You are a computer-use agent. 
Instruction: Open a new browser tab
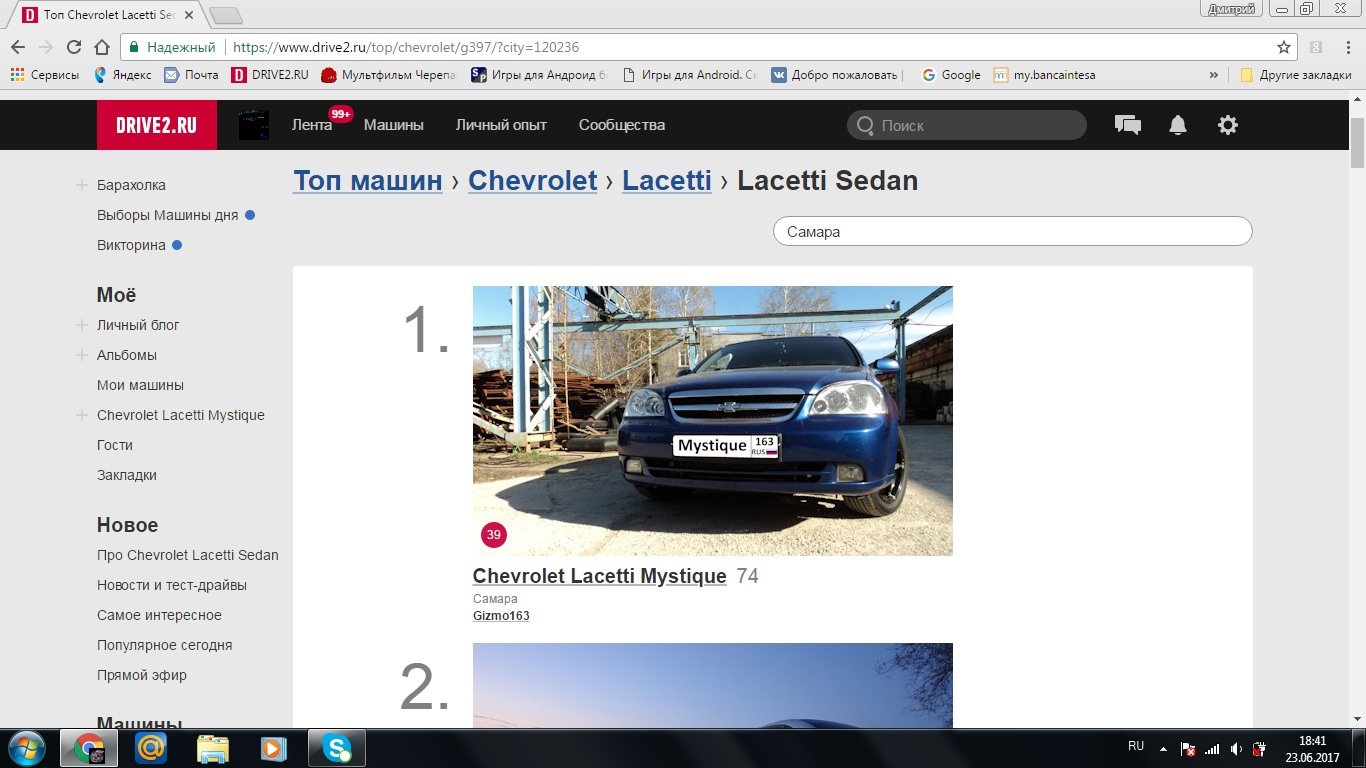(226, 15)
